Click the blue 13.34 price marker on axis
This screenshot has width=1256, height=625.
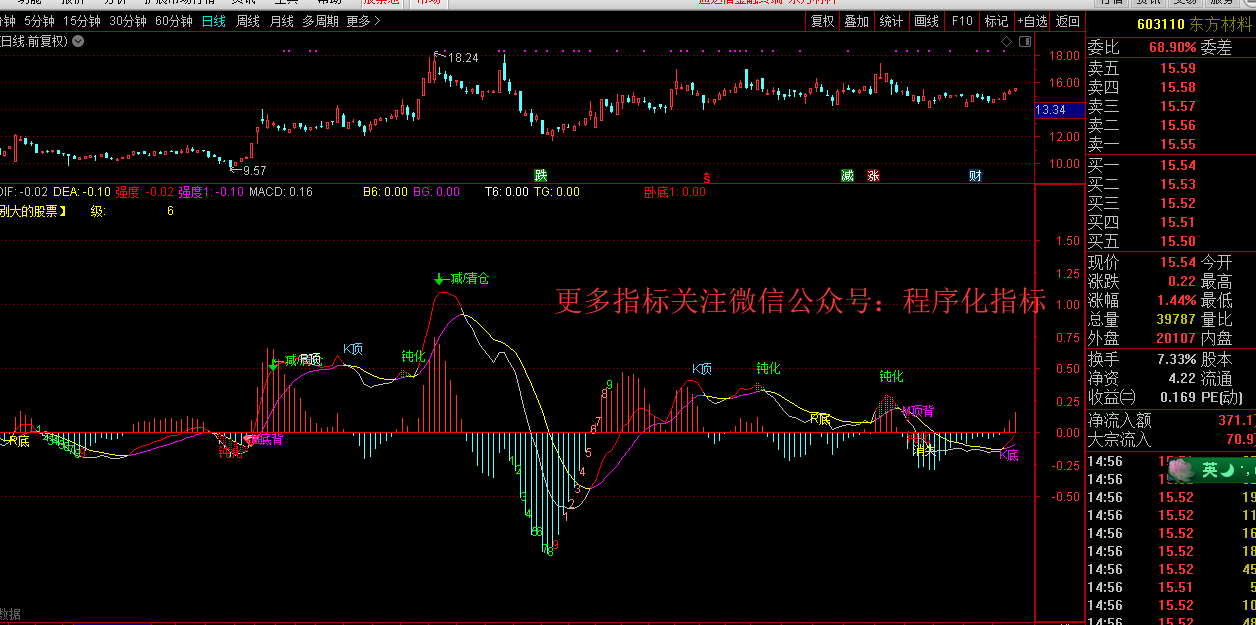point(1051,110)
